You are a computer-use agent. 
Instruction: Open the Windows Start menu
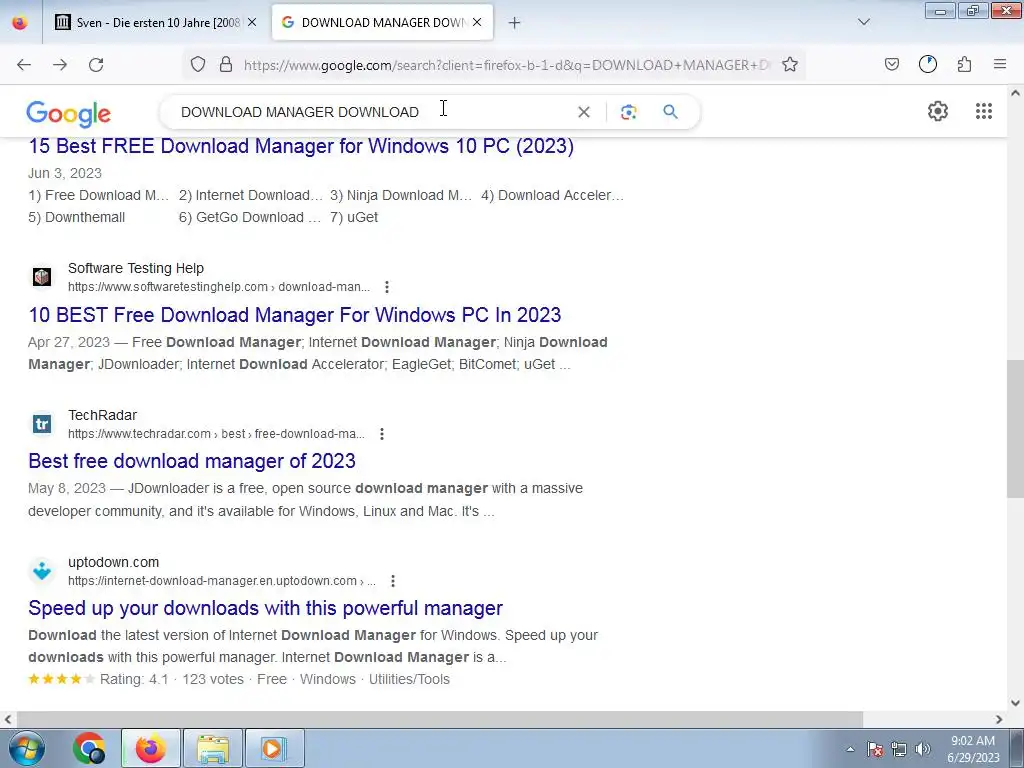(x=26, y=748)
